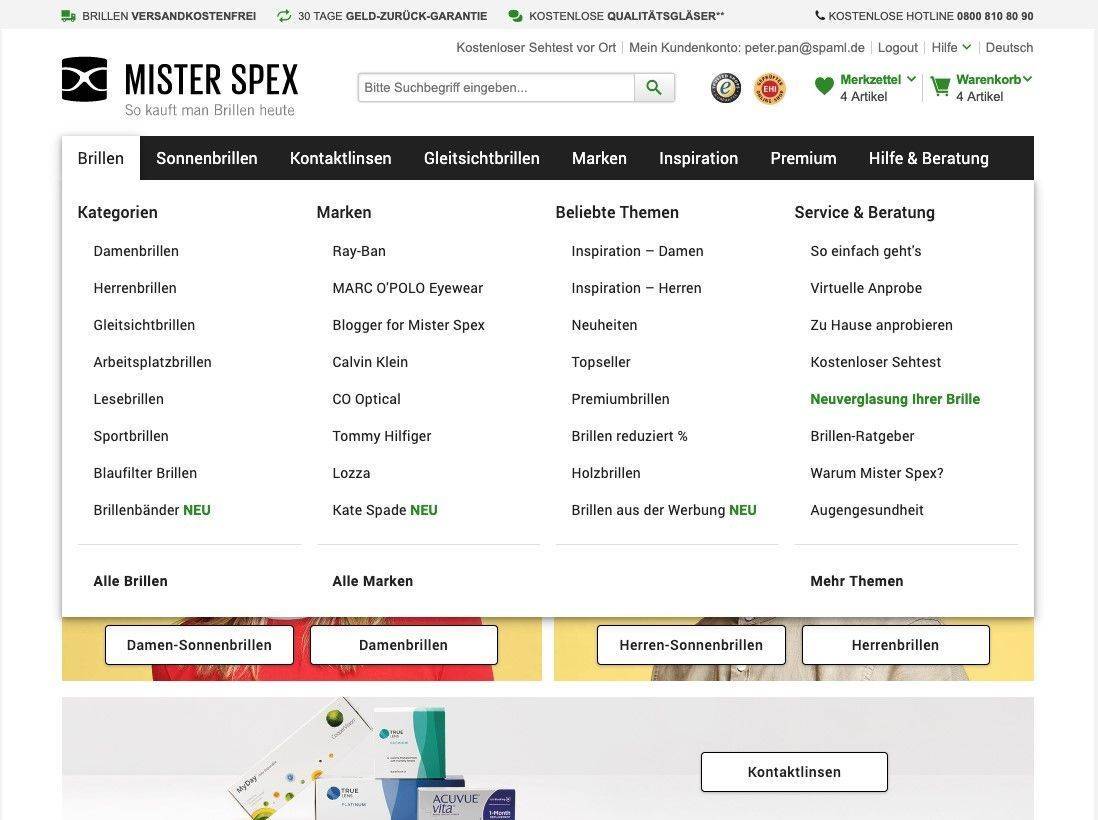Click the Herren-Sonnenbrillen button
1098x820 pixels.
click(x=691, y=645)
